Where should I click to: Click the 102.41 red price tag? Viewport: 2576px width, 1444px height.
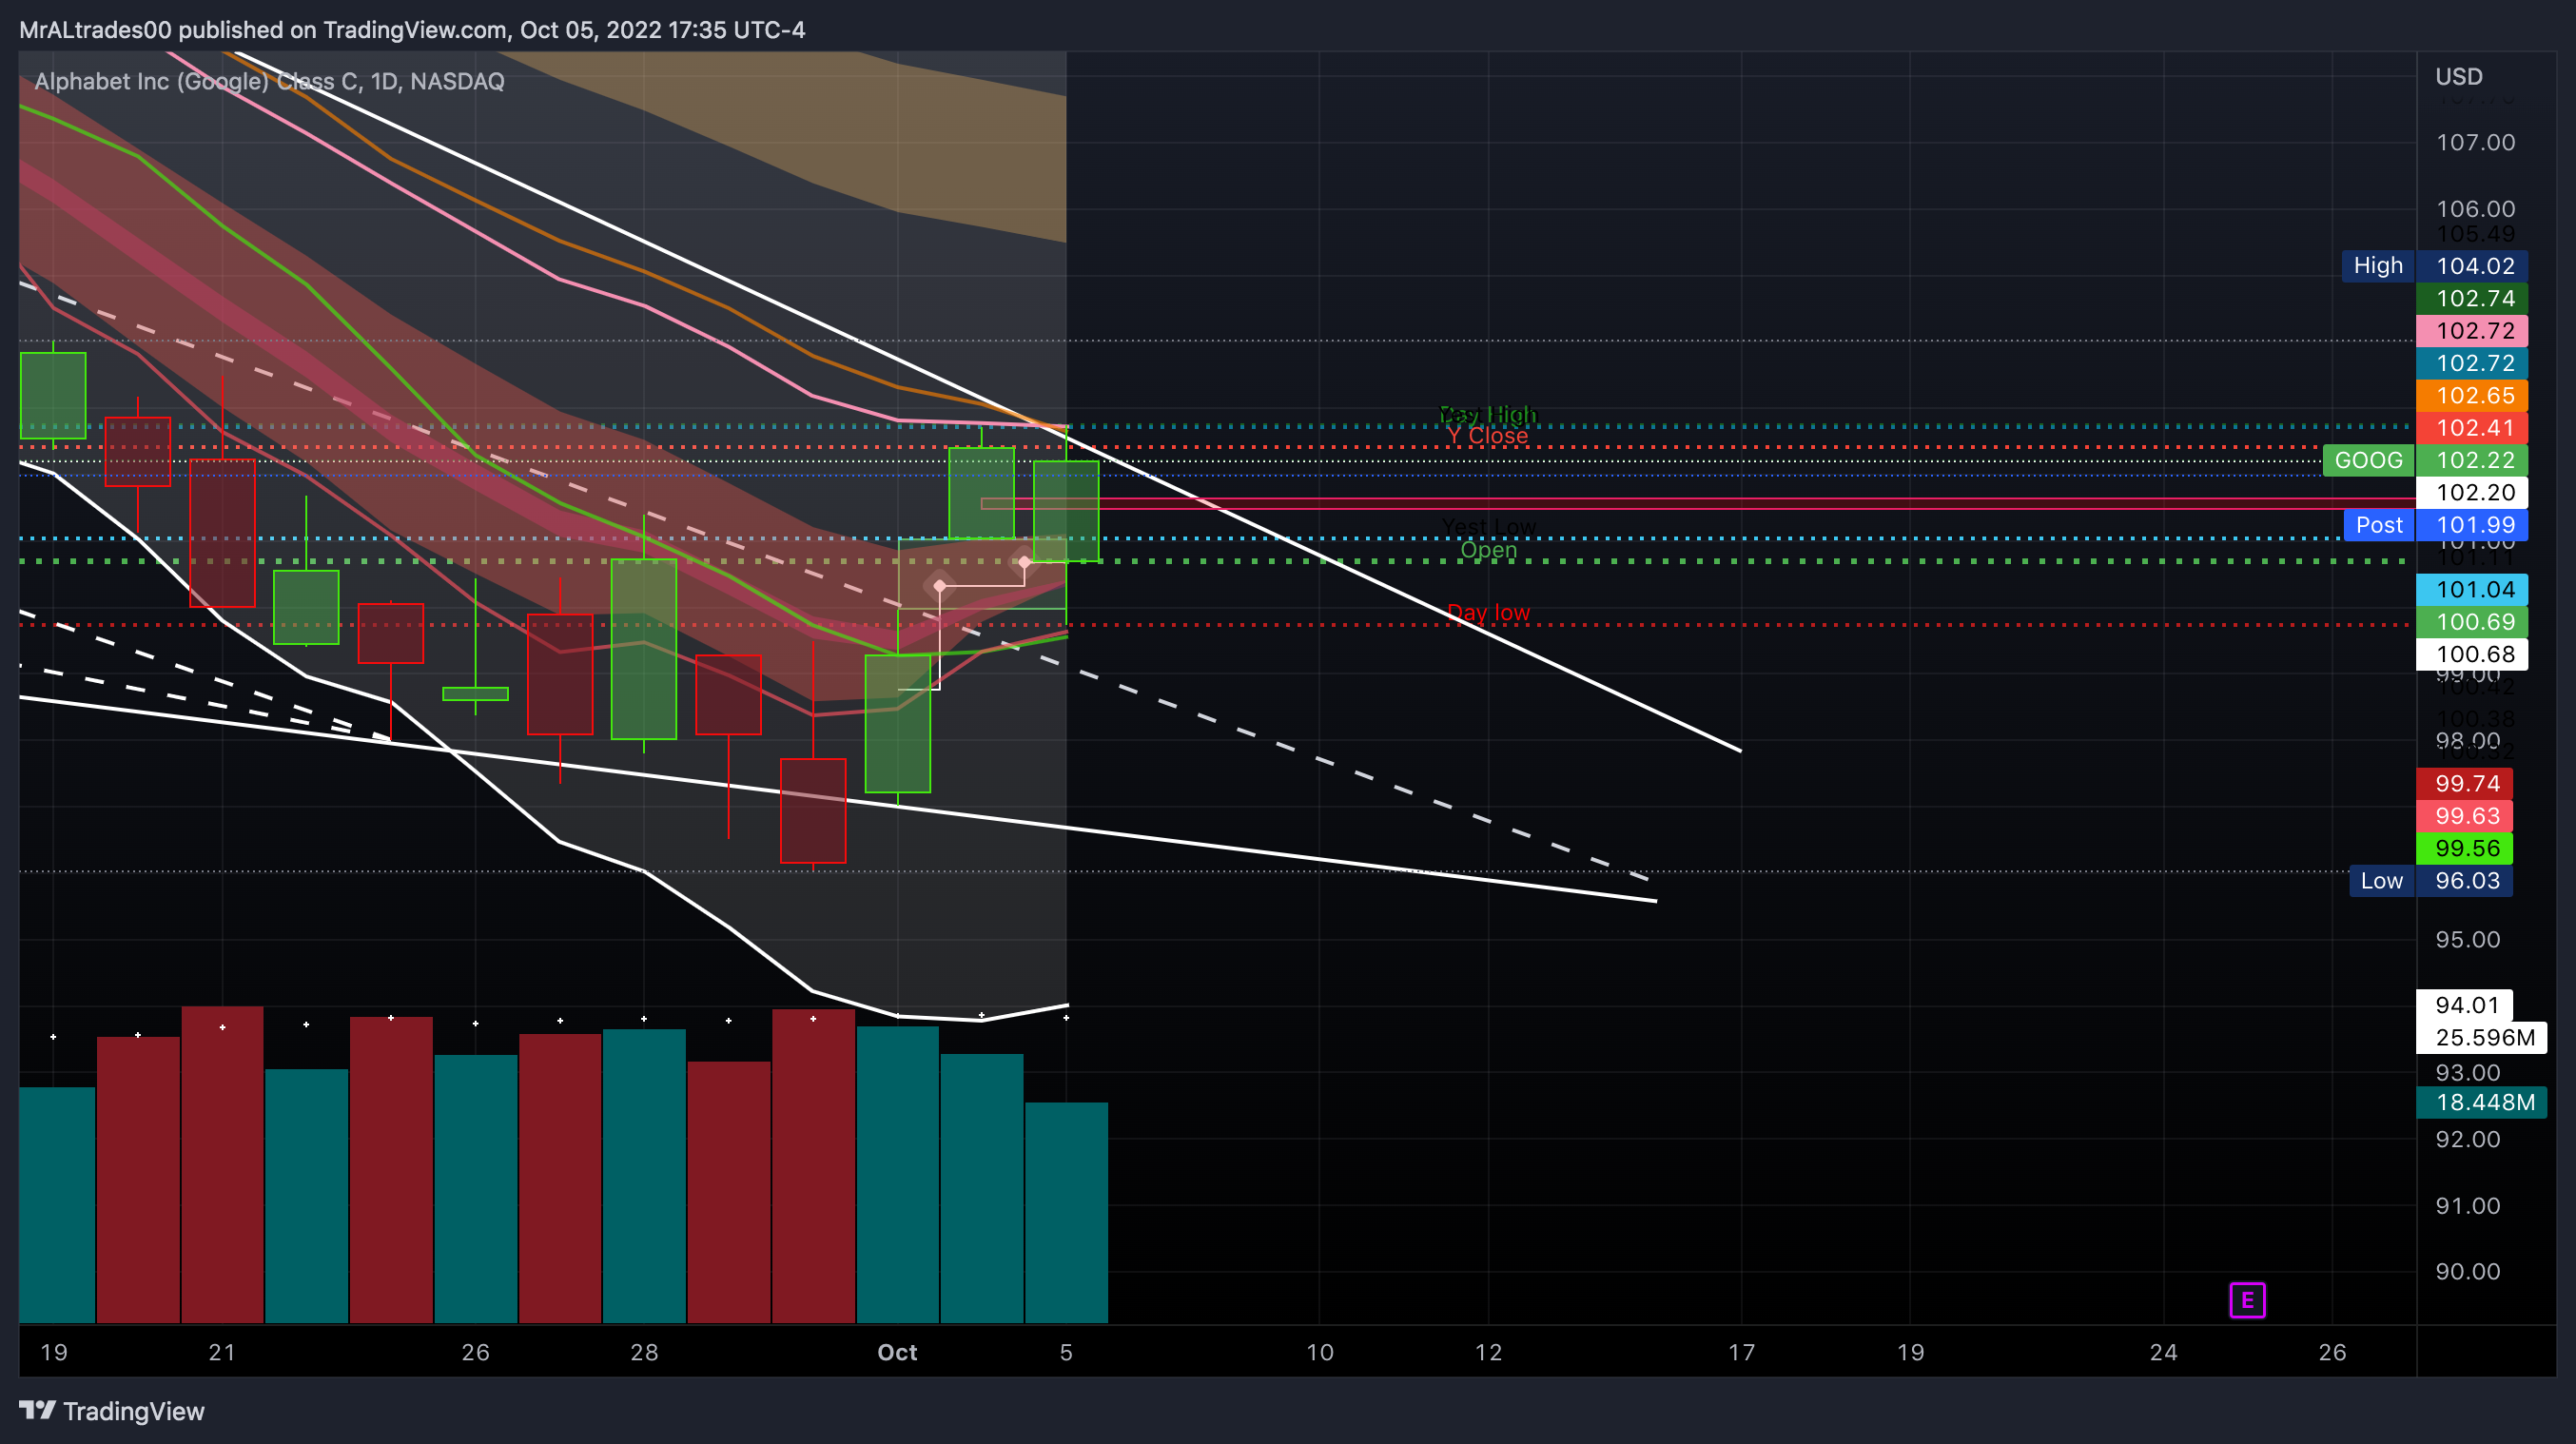pos(2472,428)
